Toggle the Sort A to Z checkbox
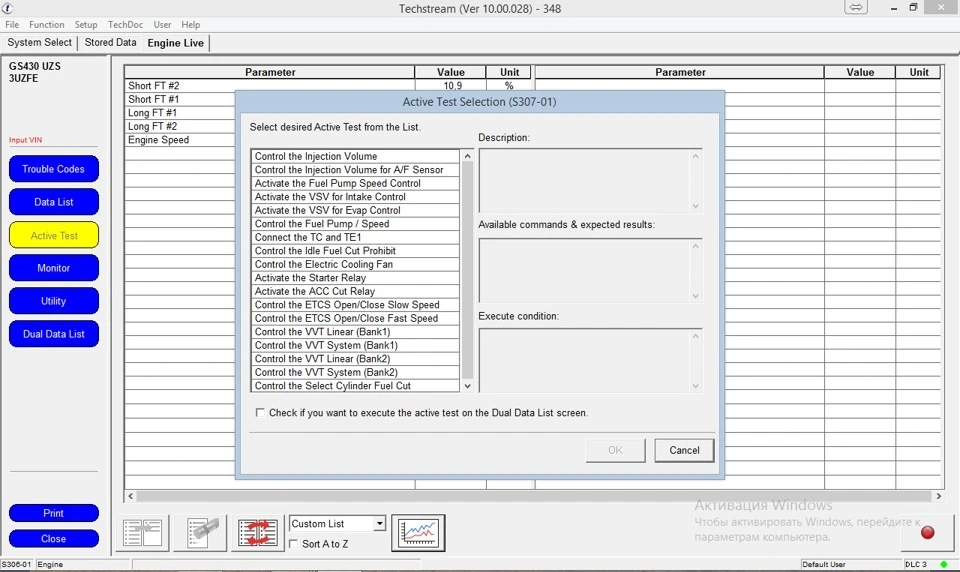This screenshot has width=960, height=572. pos(294,544)
